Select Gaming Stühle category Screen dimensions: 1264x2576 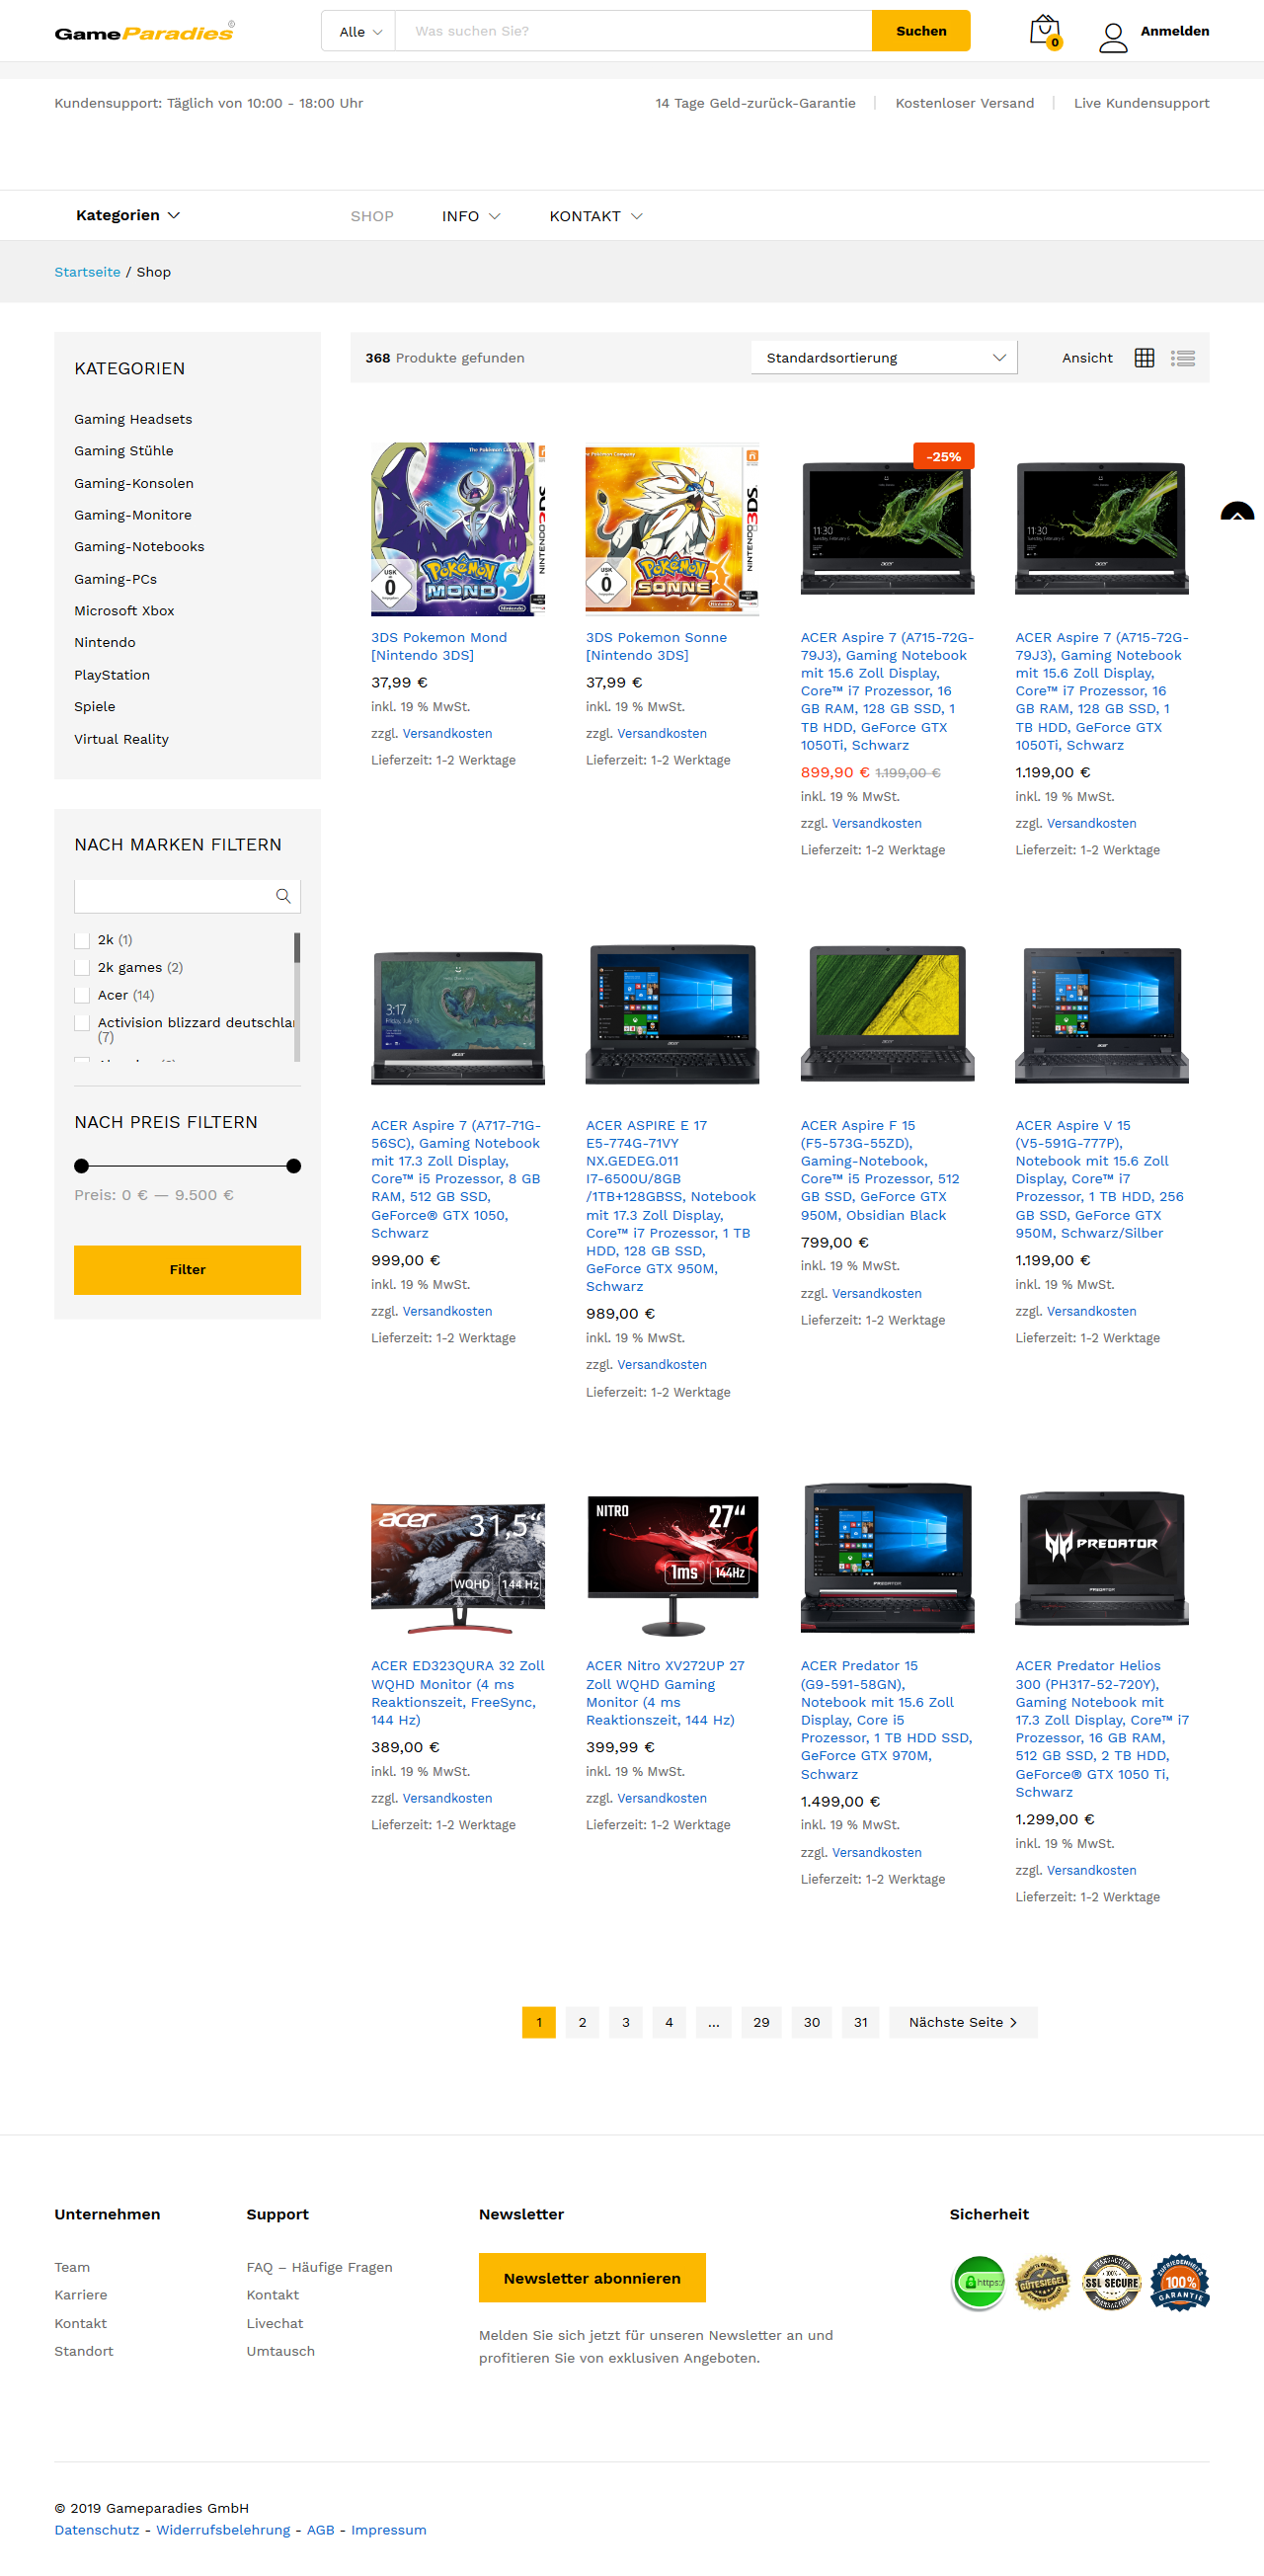[x=124, y=451]
